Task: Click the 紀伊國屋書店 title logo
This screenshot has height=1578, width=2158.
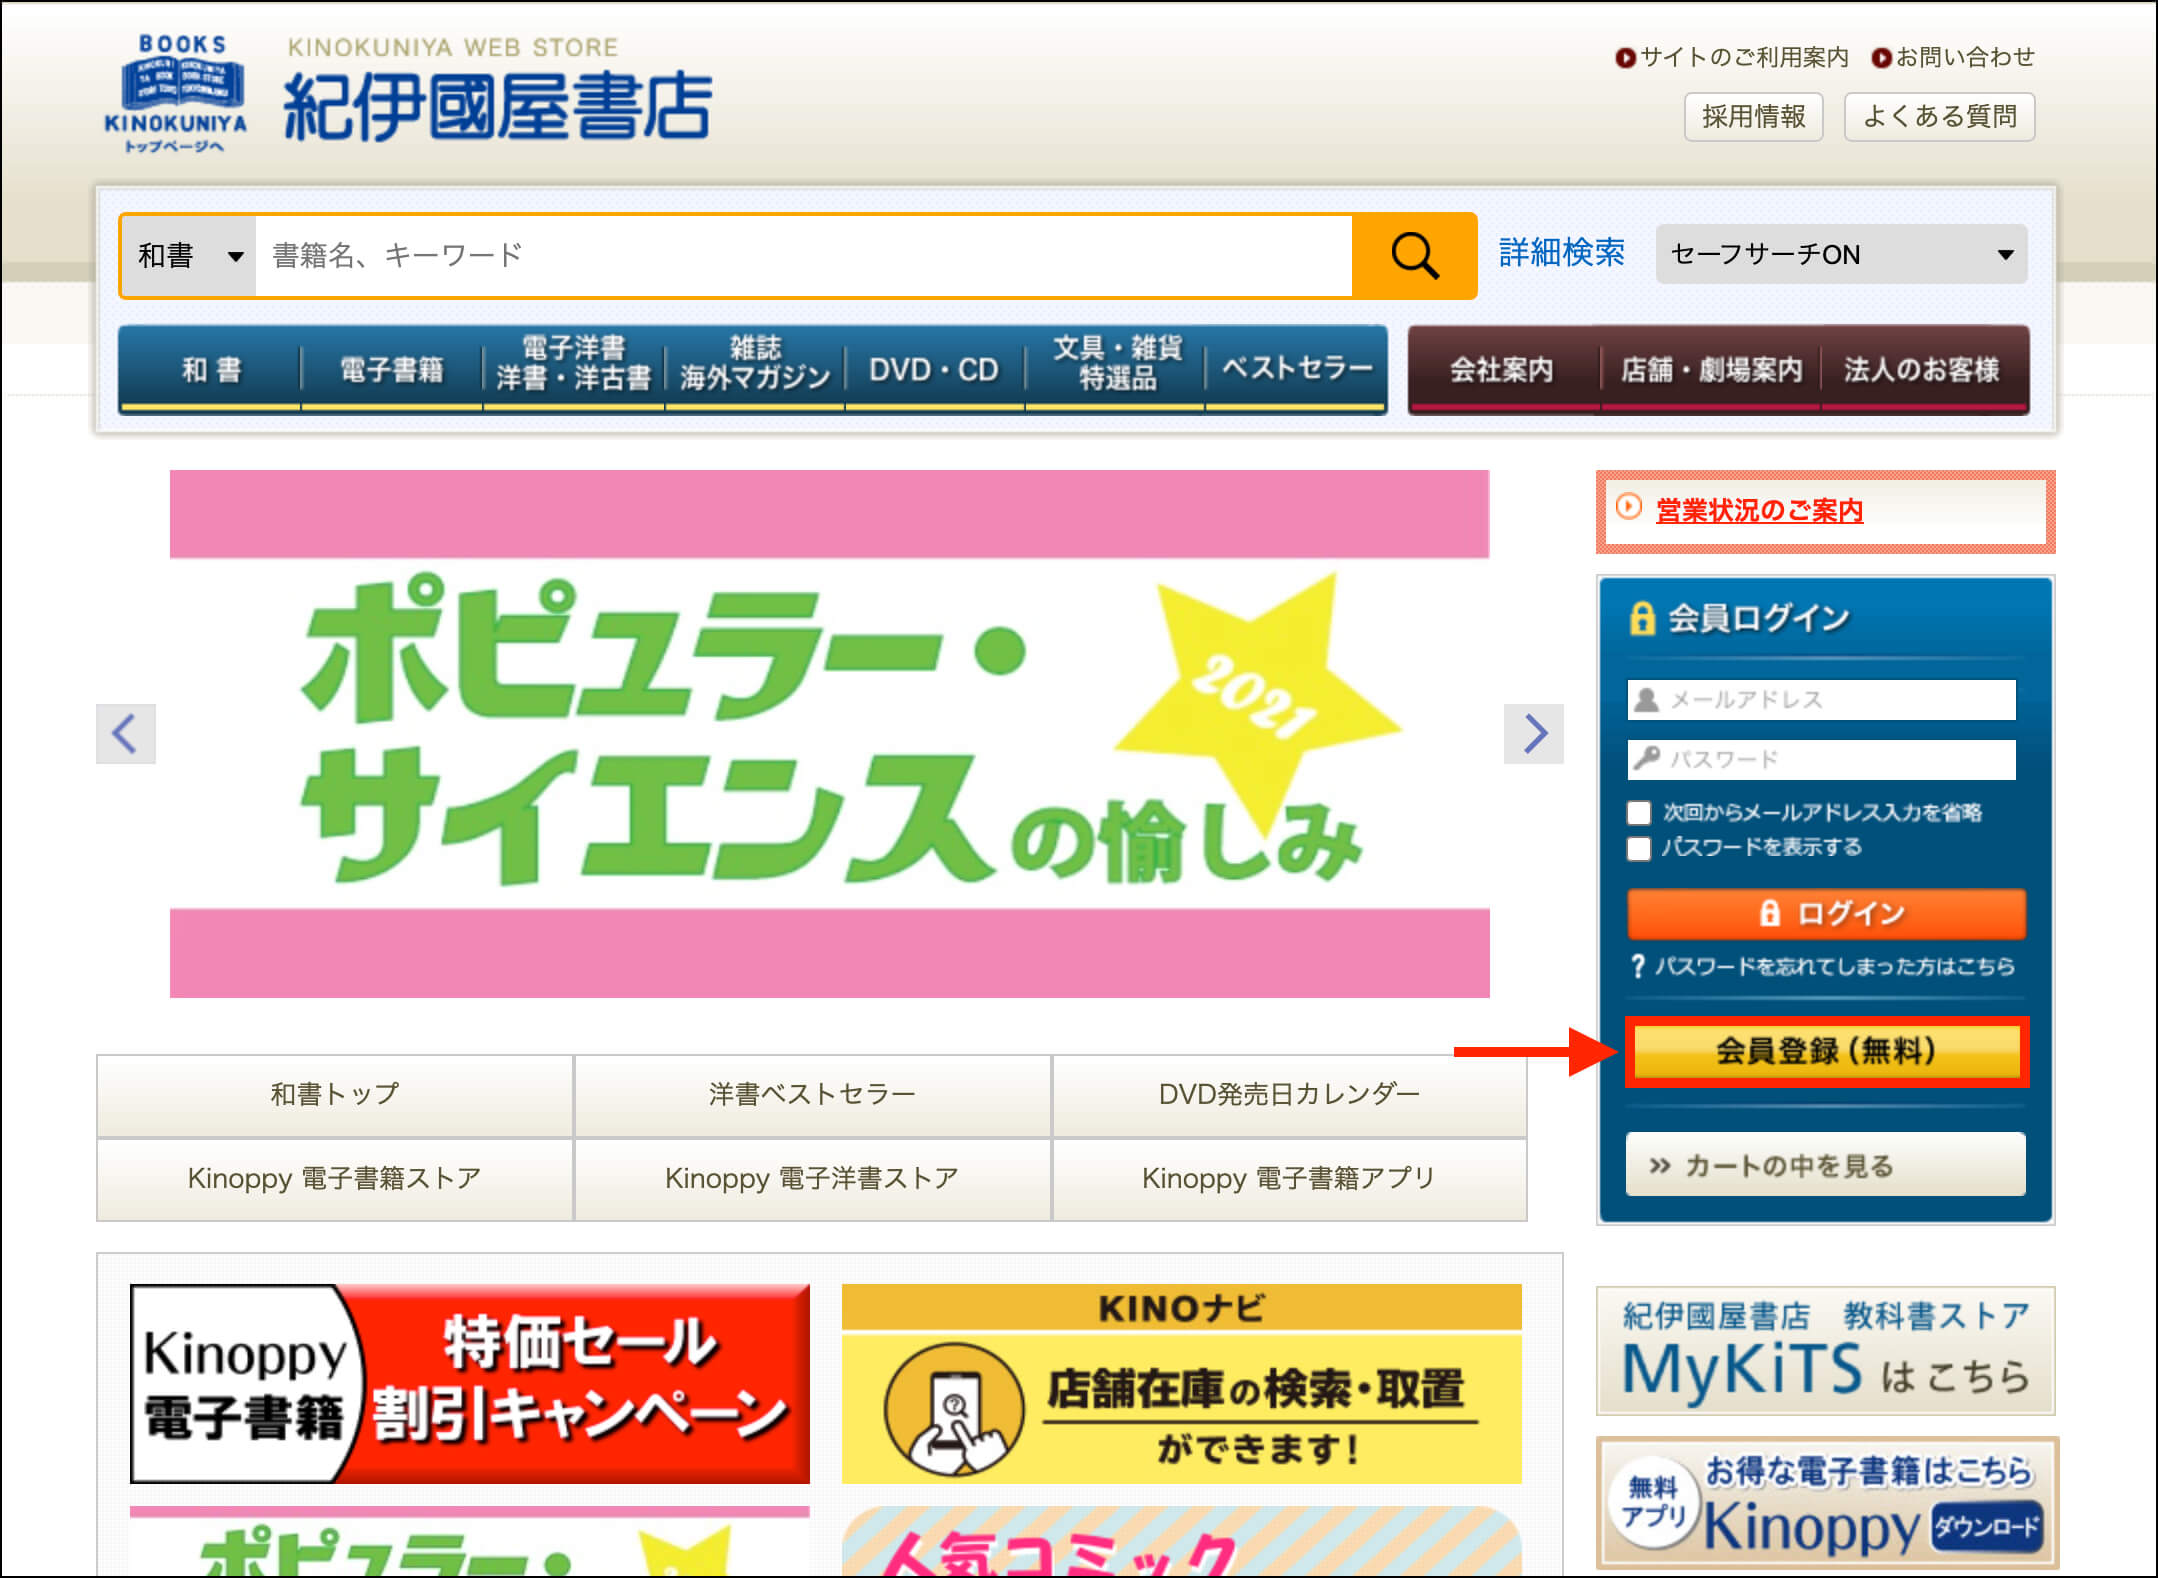Action: 498,106
